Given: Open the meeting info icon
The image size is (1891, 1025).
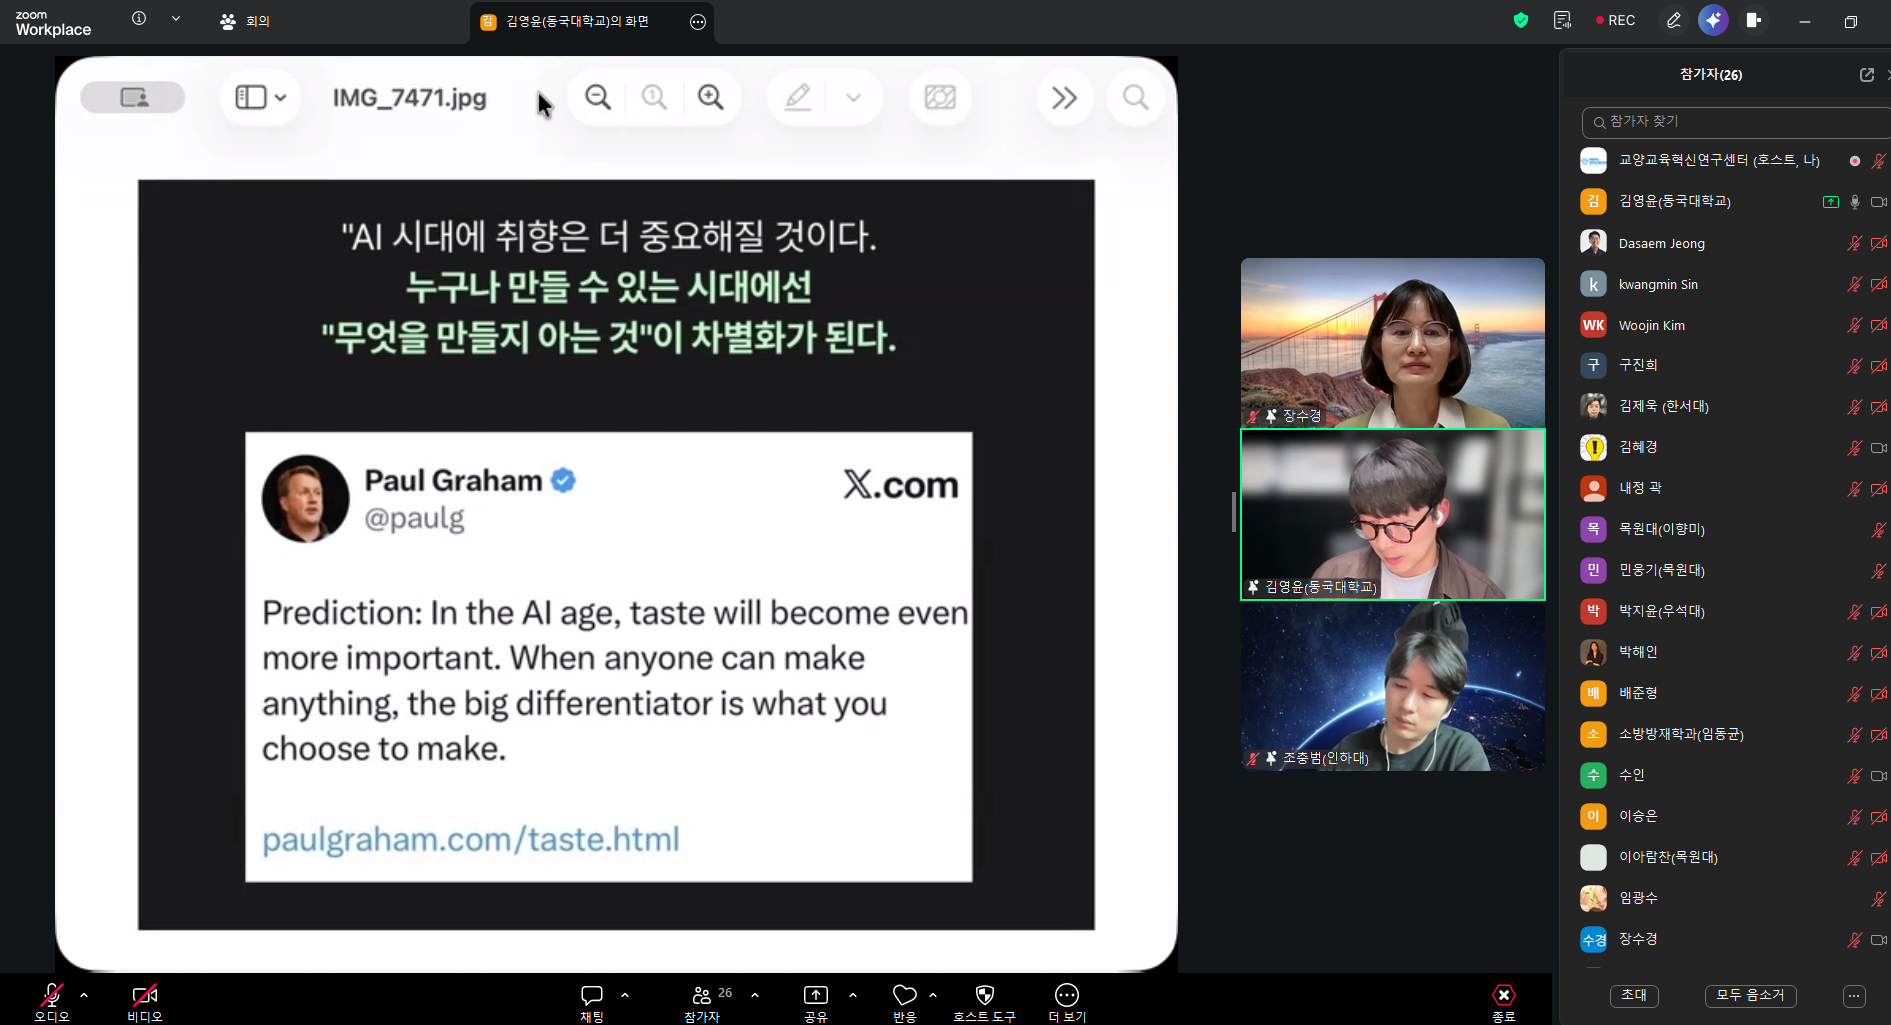Looking at the screenshot, I should tap(139, 18).
